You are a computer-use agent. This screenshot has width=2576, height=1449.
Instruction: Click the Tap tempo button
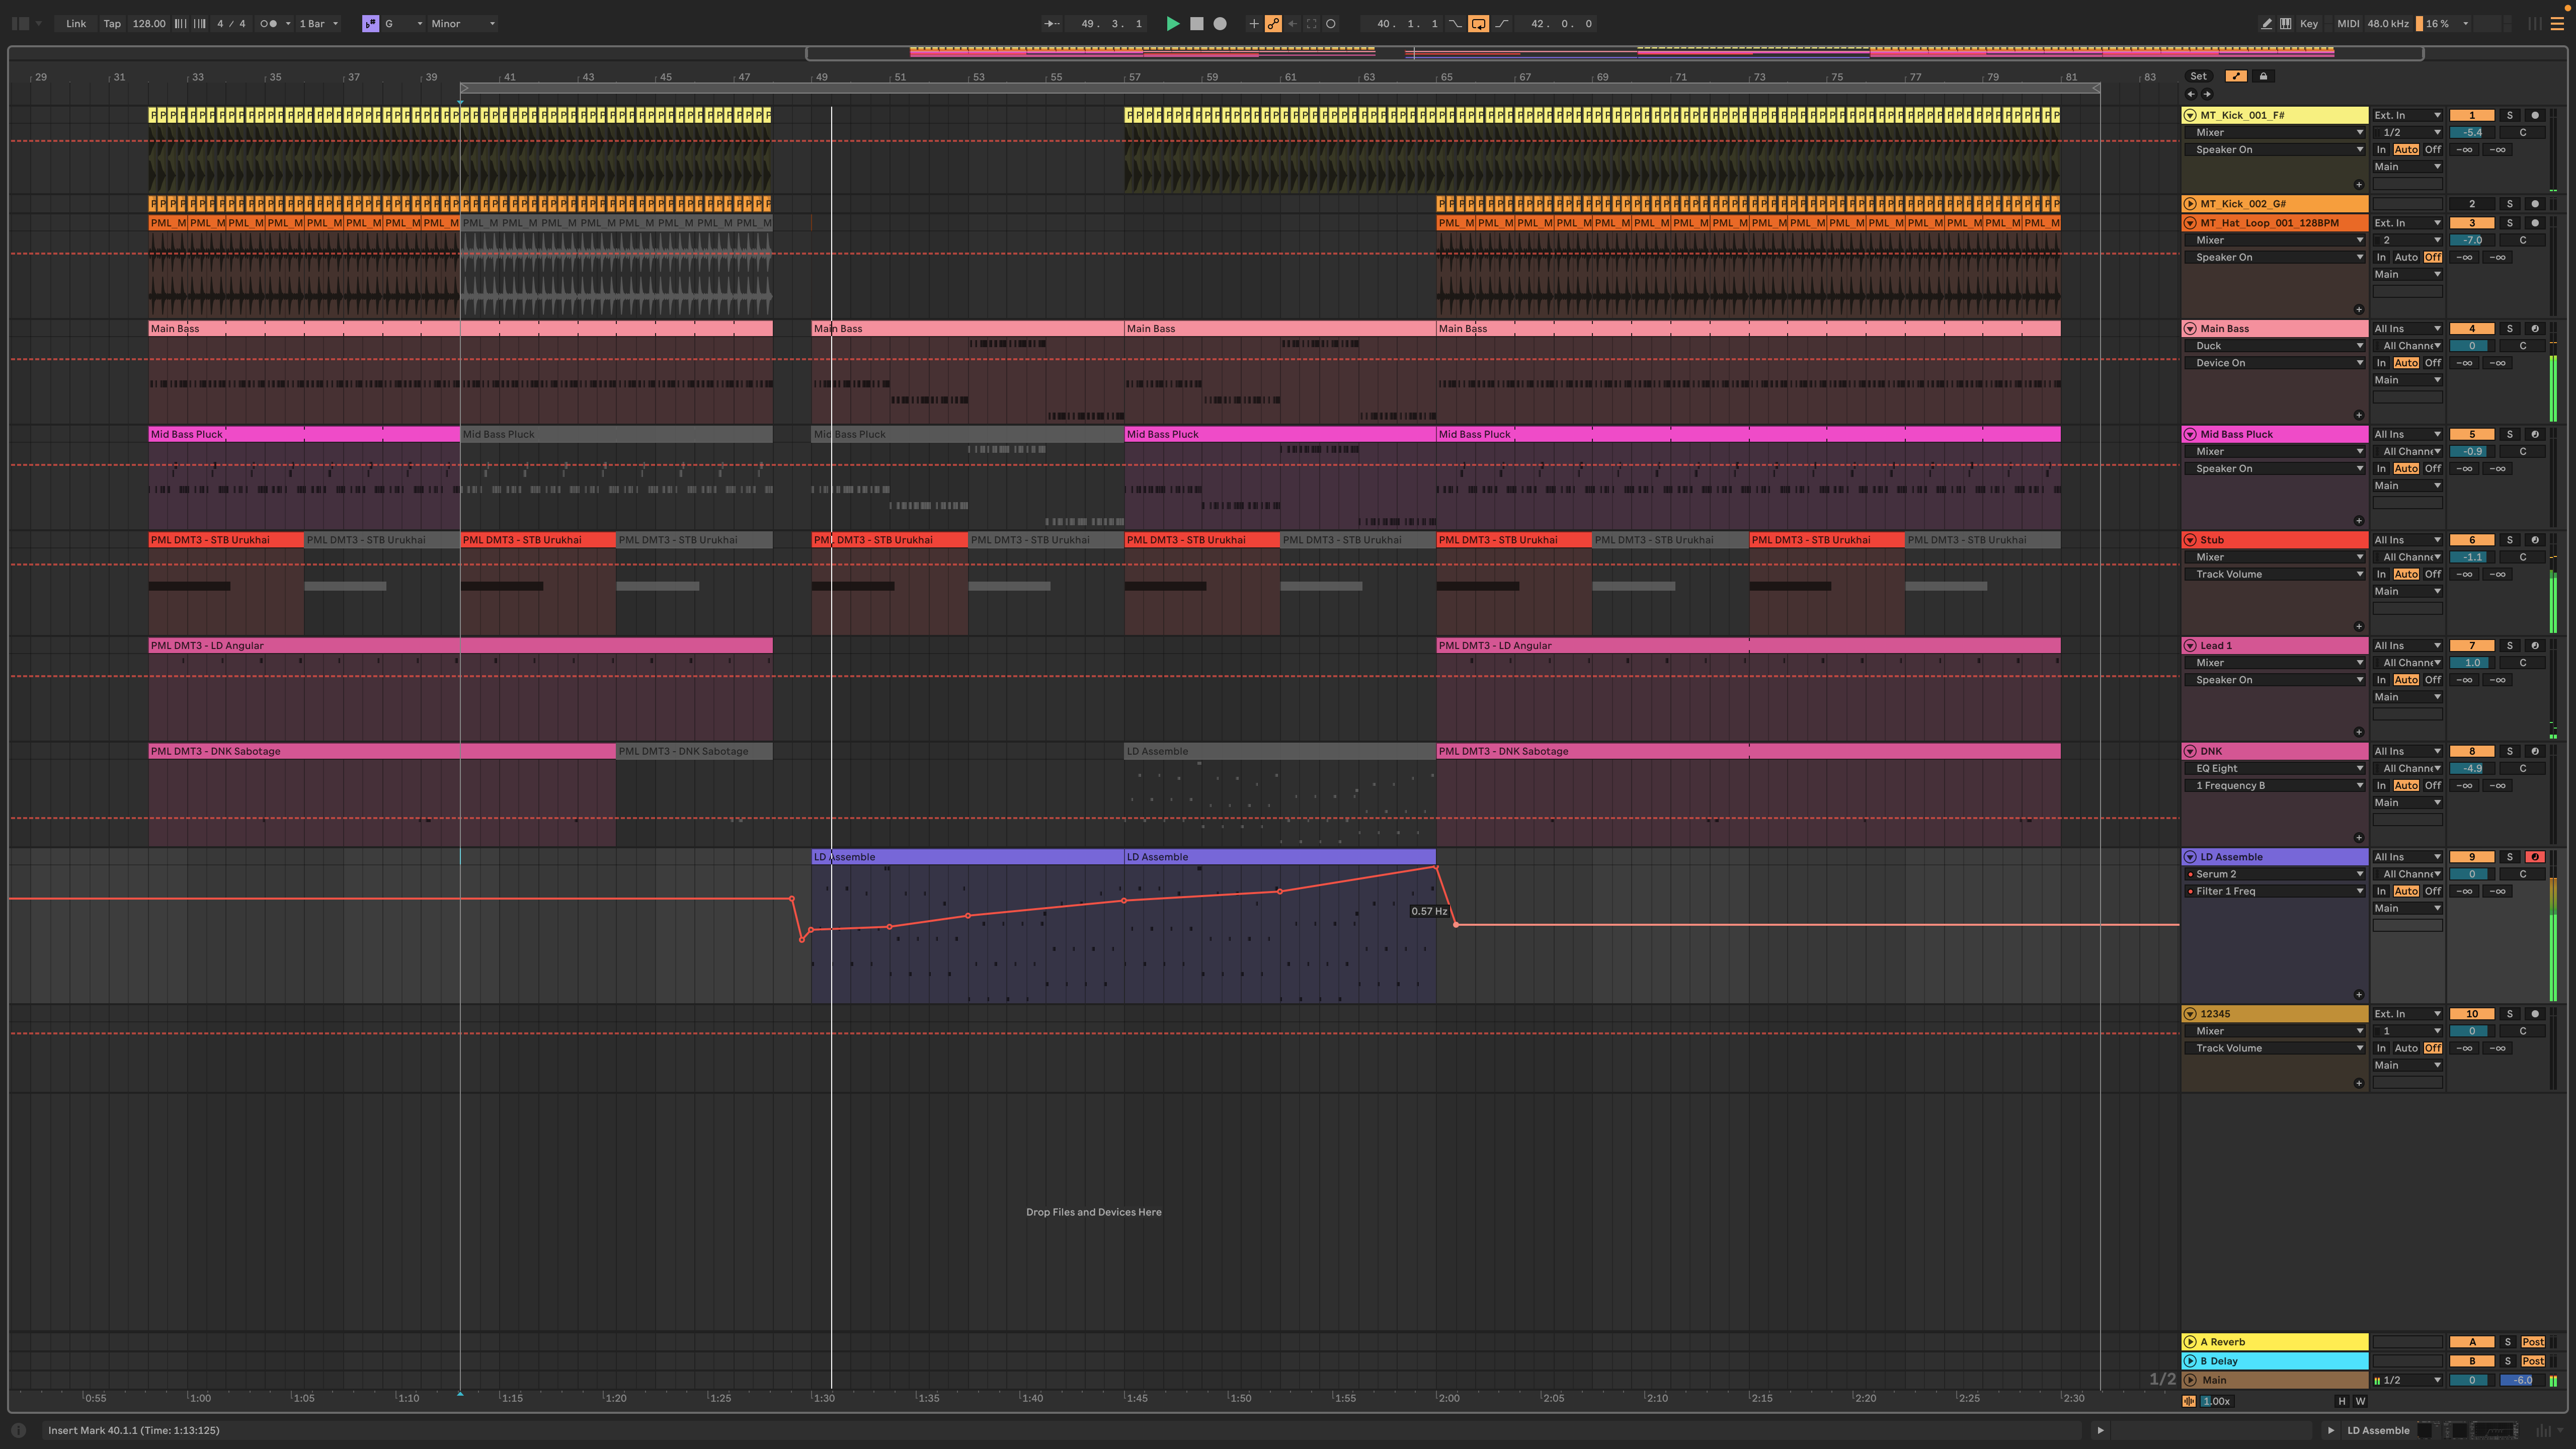(112, 23)
